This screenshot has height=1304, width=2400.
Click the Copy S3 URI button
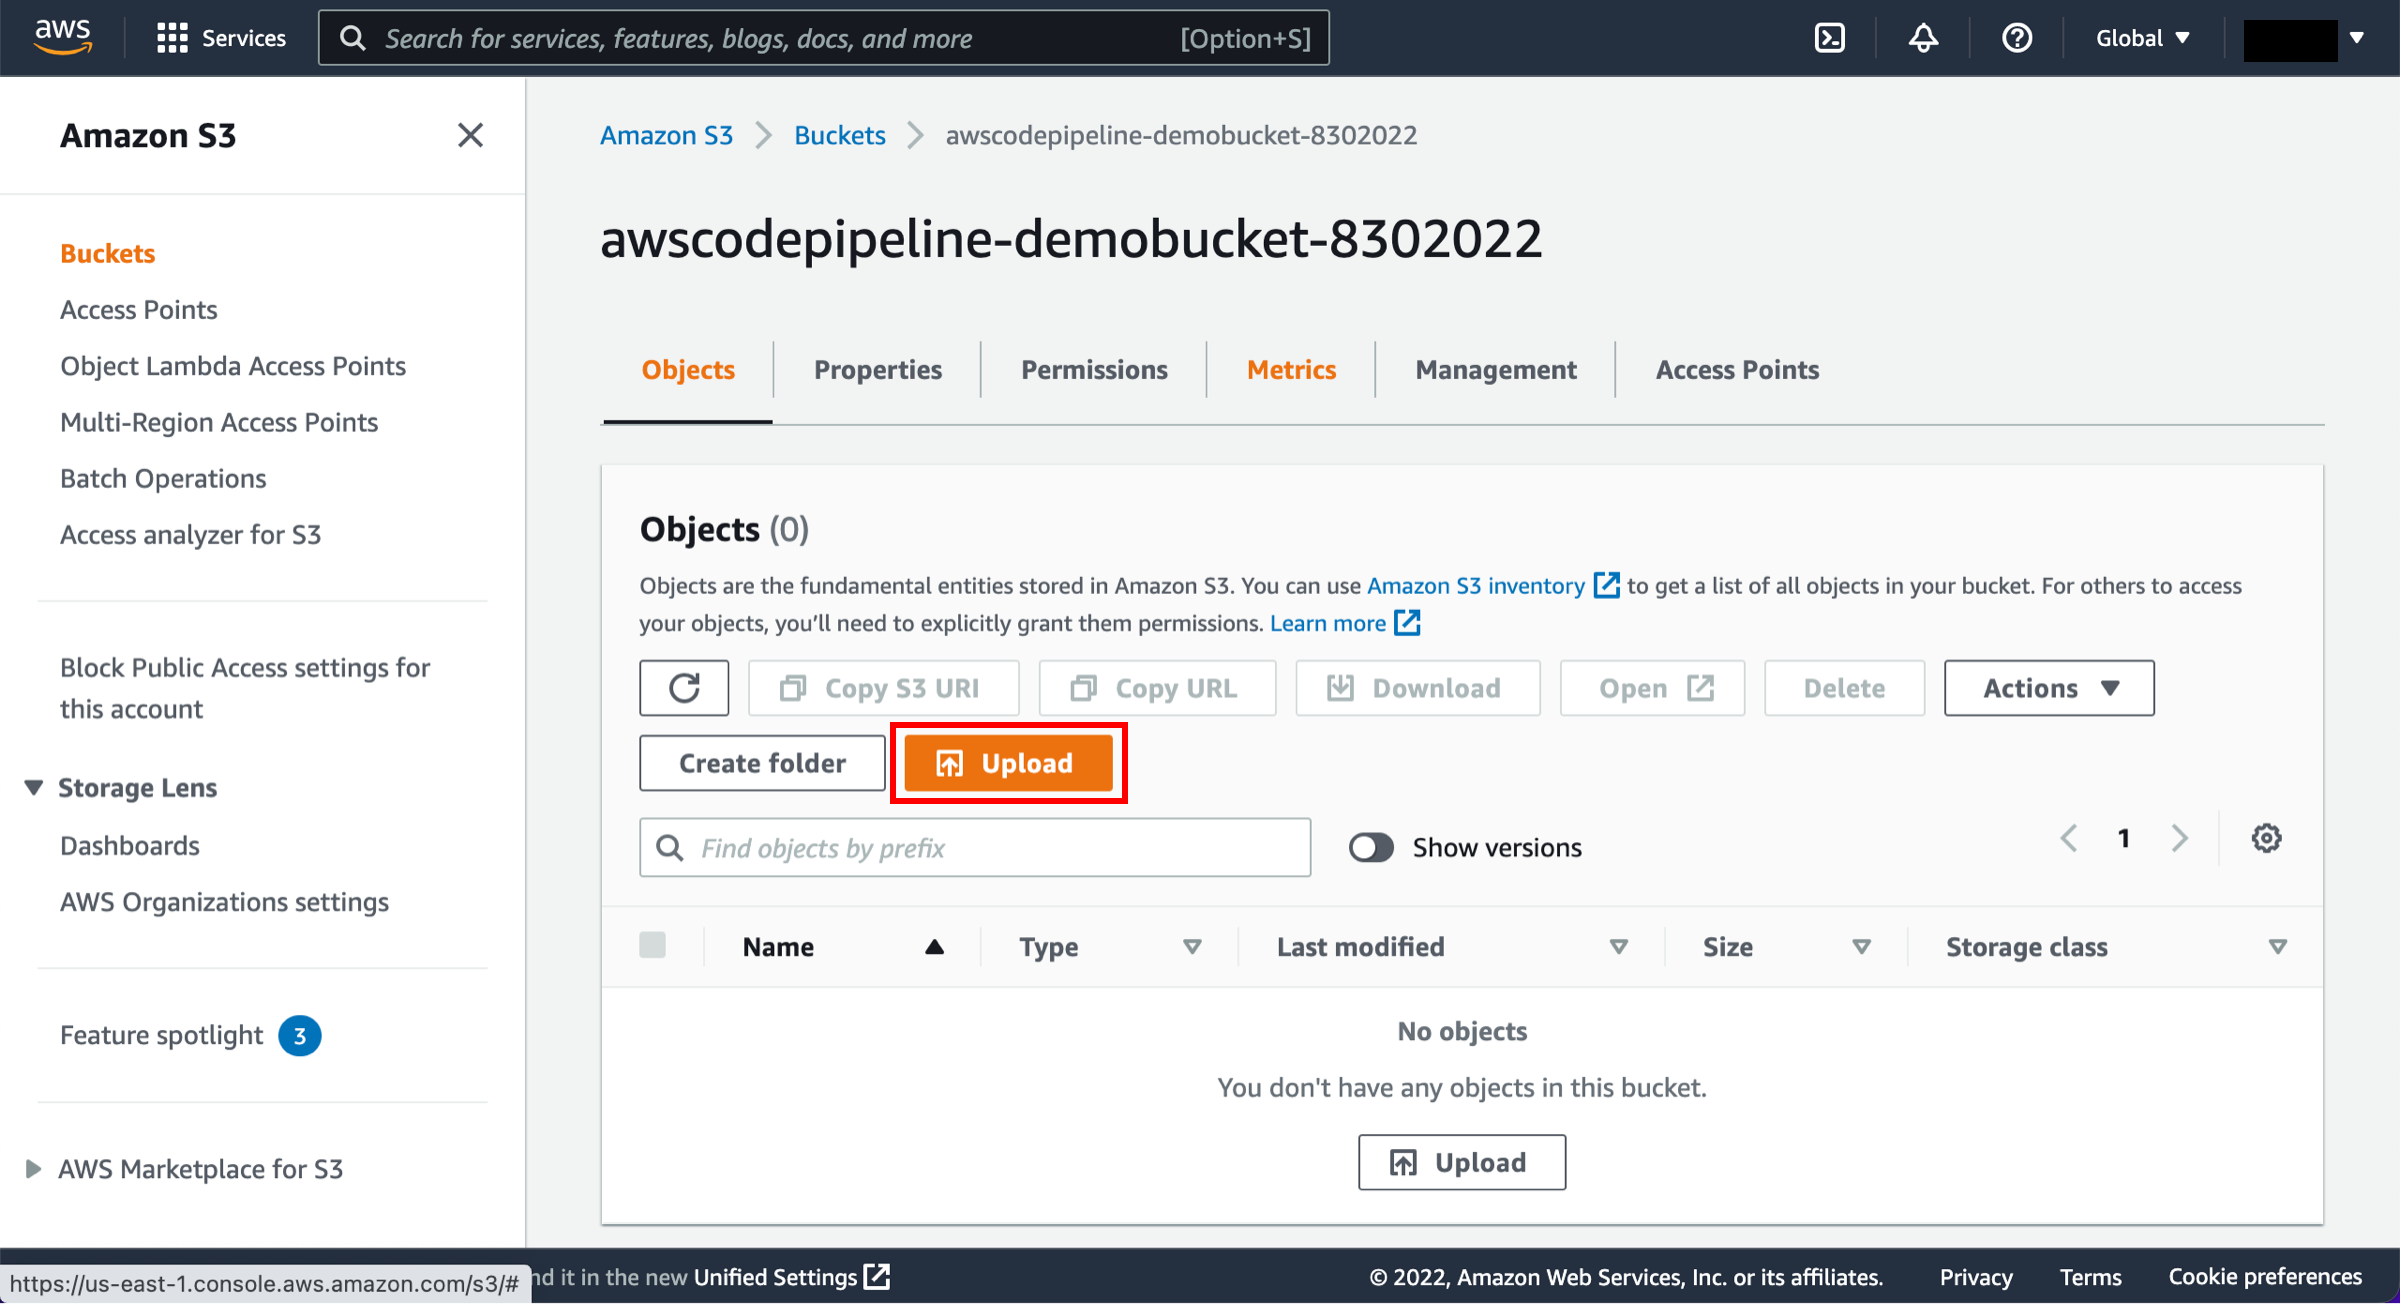[883, 688]
